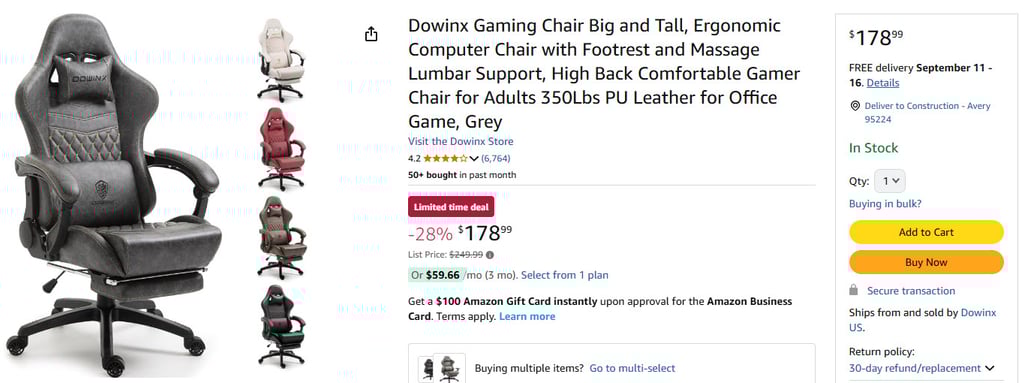The image size is (1024, 383).
Task: Open Go to multi-select link
Action: pyautogui.click(x=632, y=368)
